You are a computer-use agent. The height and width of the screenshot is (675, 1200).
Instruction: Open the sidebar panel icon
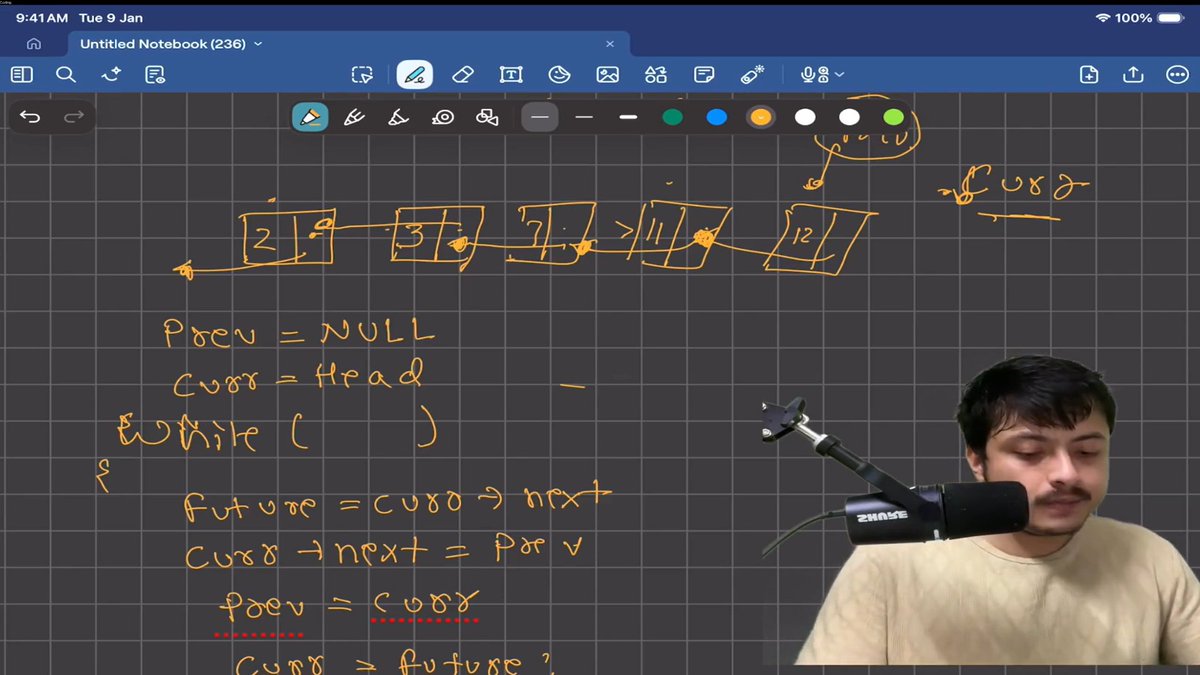[x=21, y=74]
